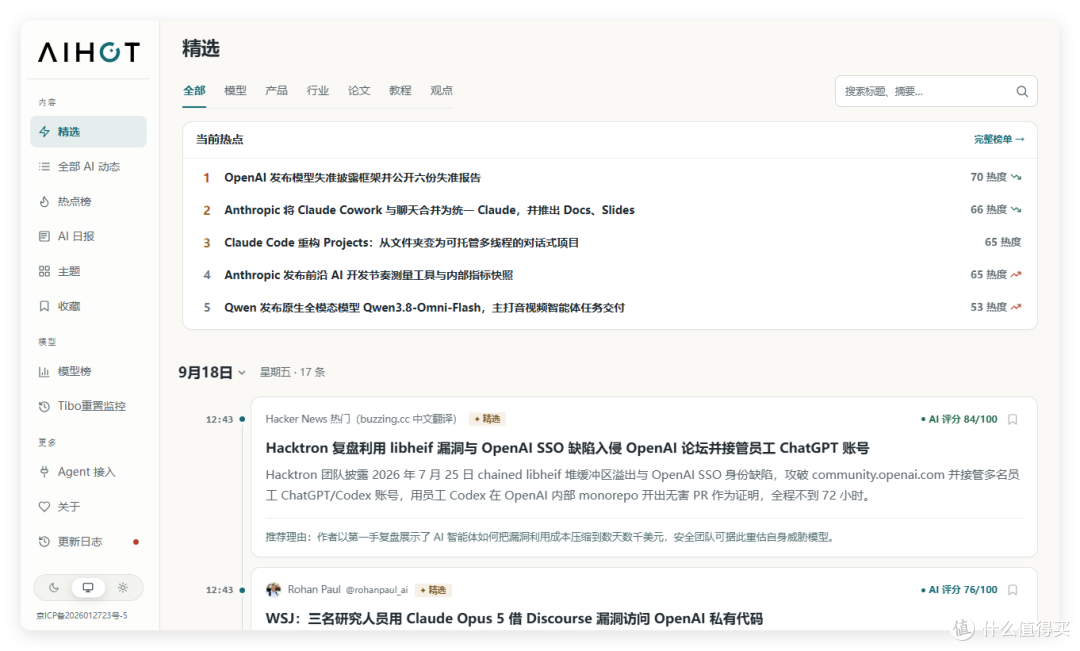Screen dimensions: 1080x651
Task: Click 精选 badge on Hacktron article
Action: point(488,419)
